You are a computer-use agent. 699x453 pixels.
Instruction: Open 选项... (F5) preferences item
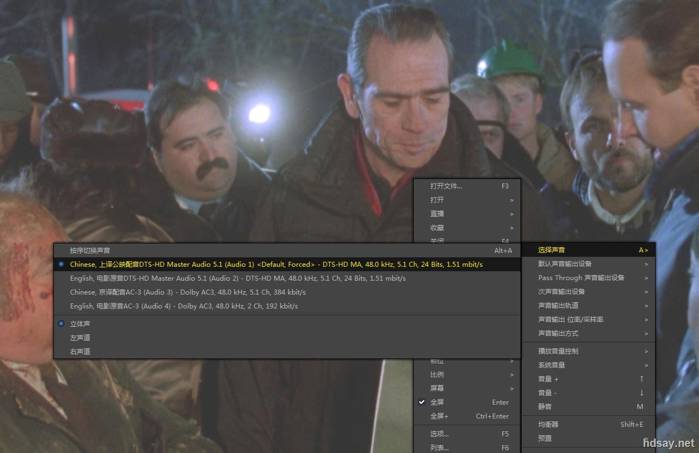[x=467, y=434]
